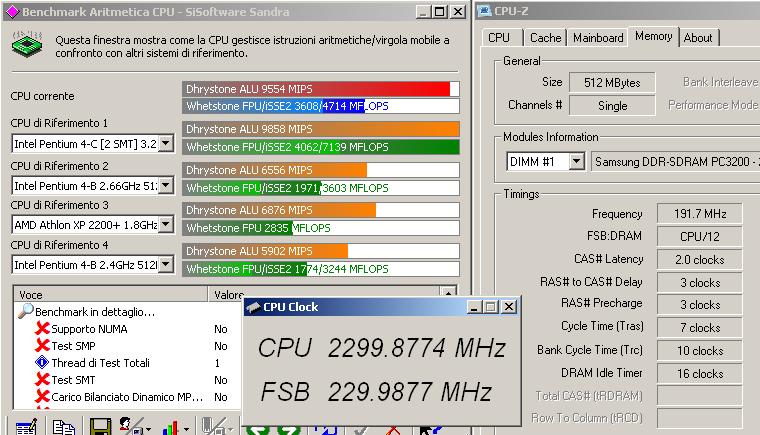Click the Channels # value Single
760x435 pixels.
pos(612,105)
